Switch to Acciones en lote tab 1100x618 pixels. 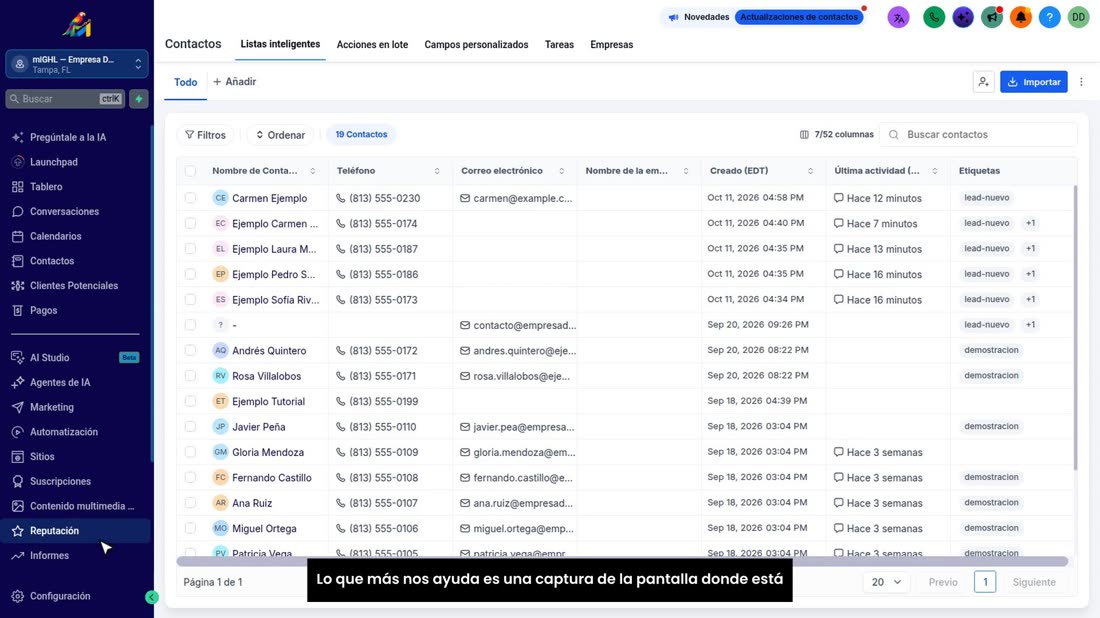[x=372, y=45]
